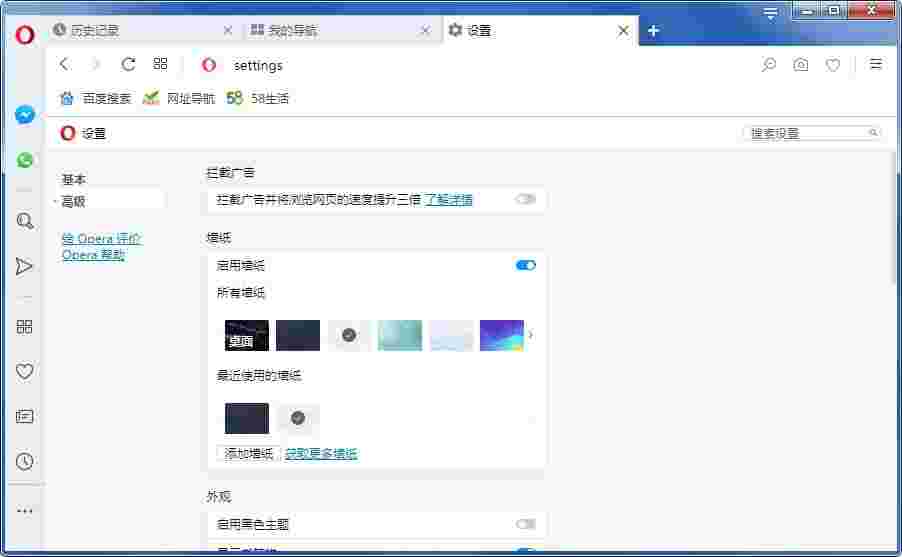Open sidebar instant search magnifier

point(25,221)
